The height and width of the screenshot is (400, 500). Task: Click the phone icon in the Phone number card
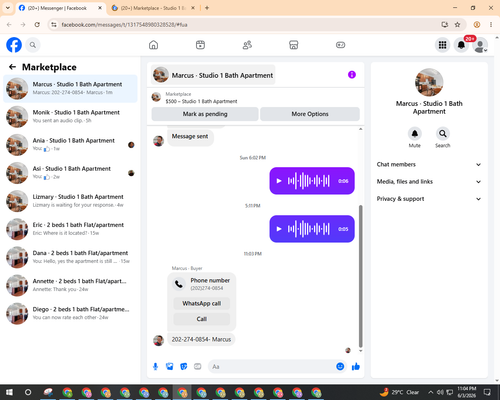coord(179,284)
